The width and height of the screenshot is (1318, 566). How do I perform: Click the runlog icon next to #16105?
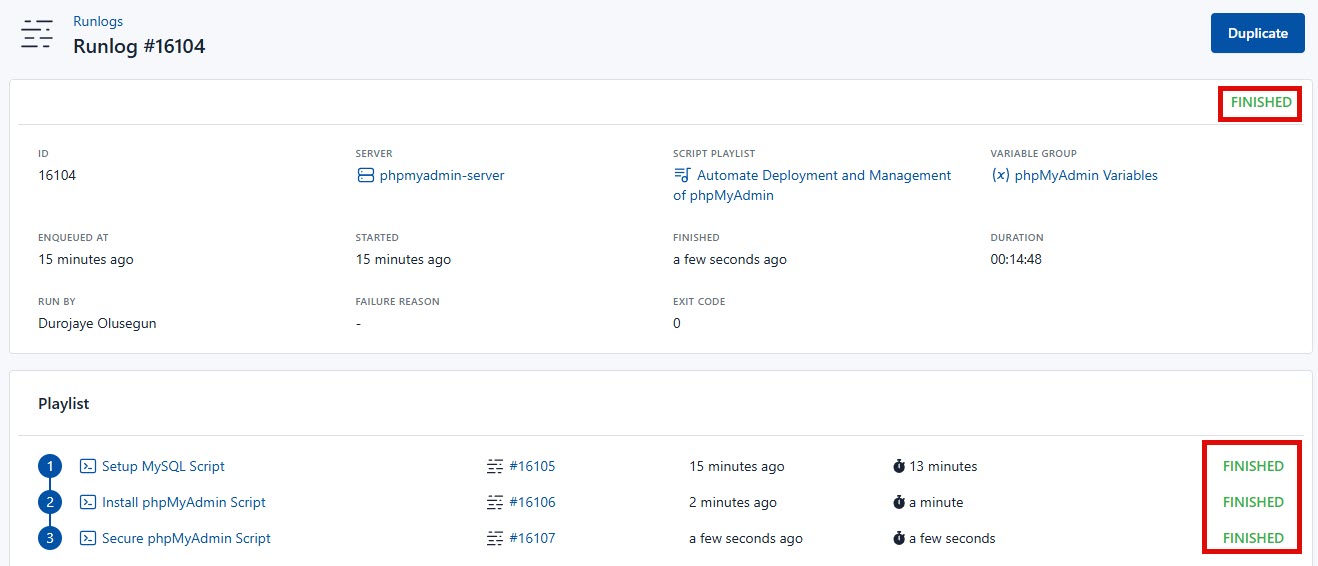click(x=495, y=466)
